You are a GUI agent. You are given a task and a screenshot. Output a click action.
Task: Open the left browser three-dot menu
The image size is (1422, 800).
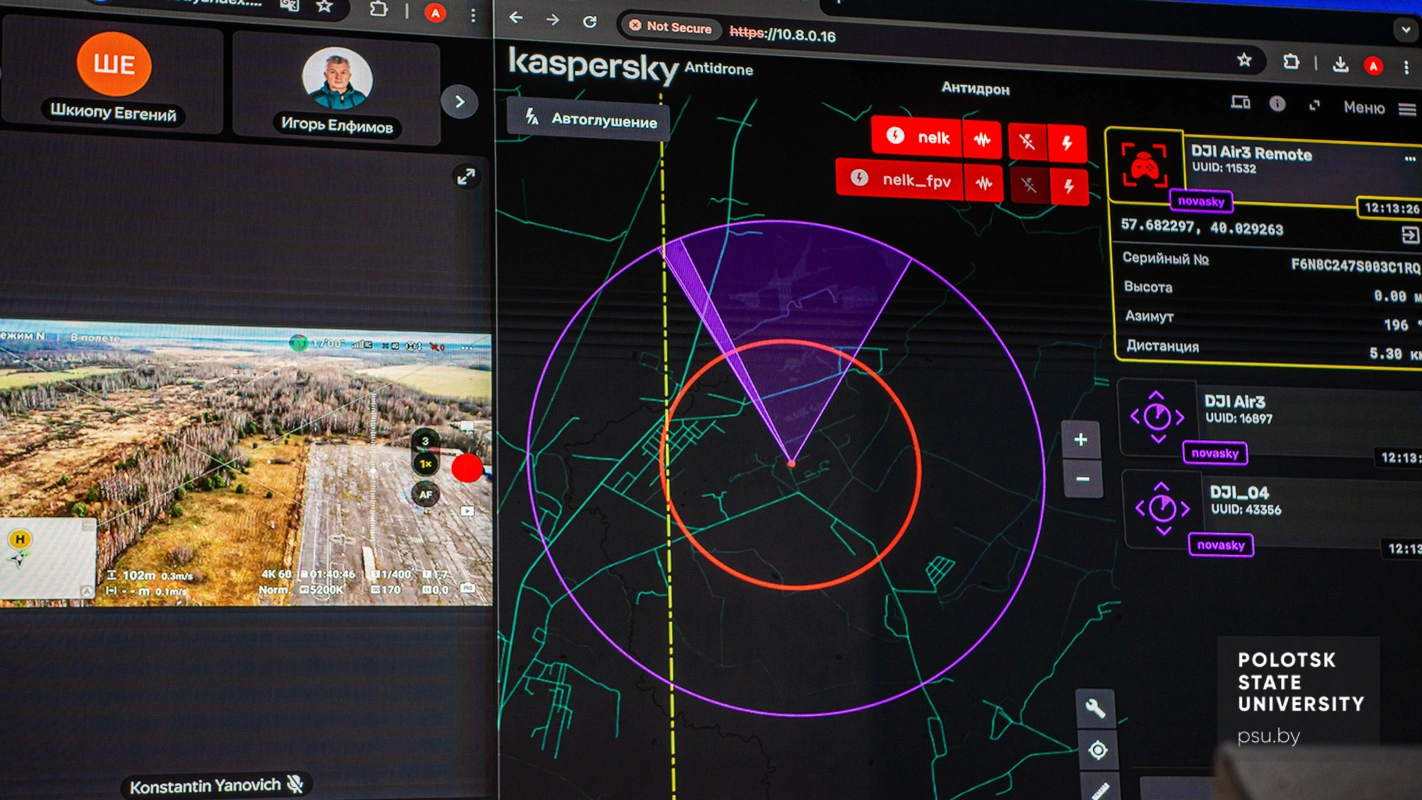pyautogui.click(x=472, y=15)
